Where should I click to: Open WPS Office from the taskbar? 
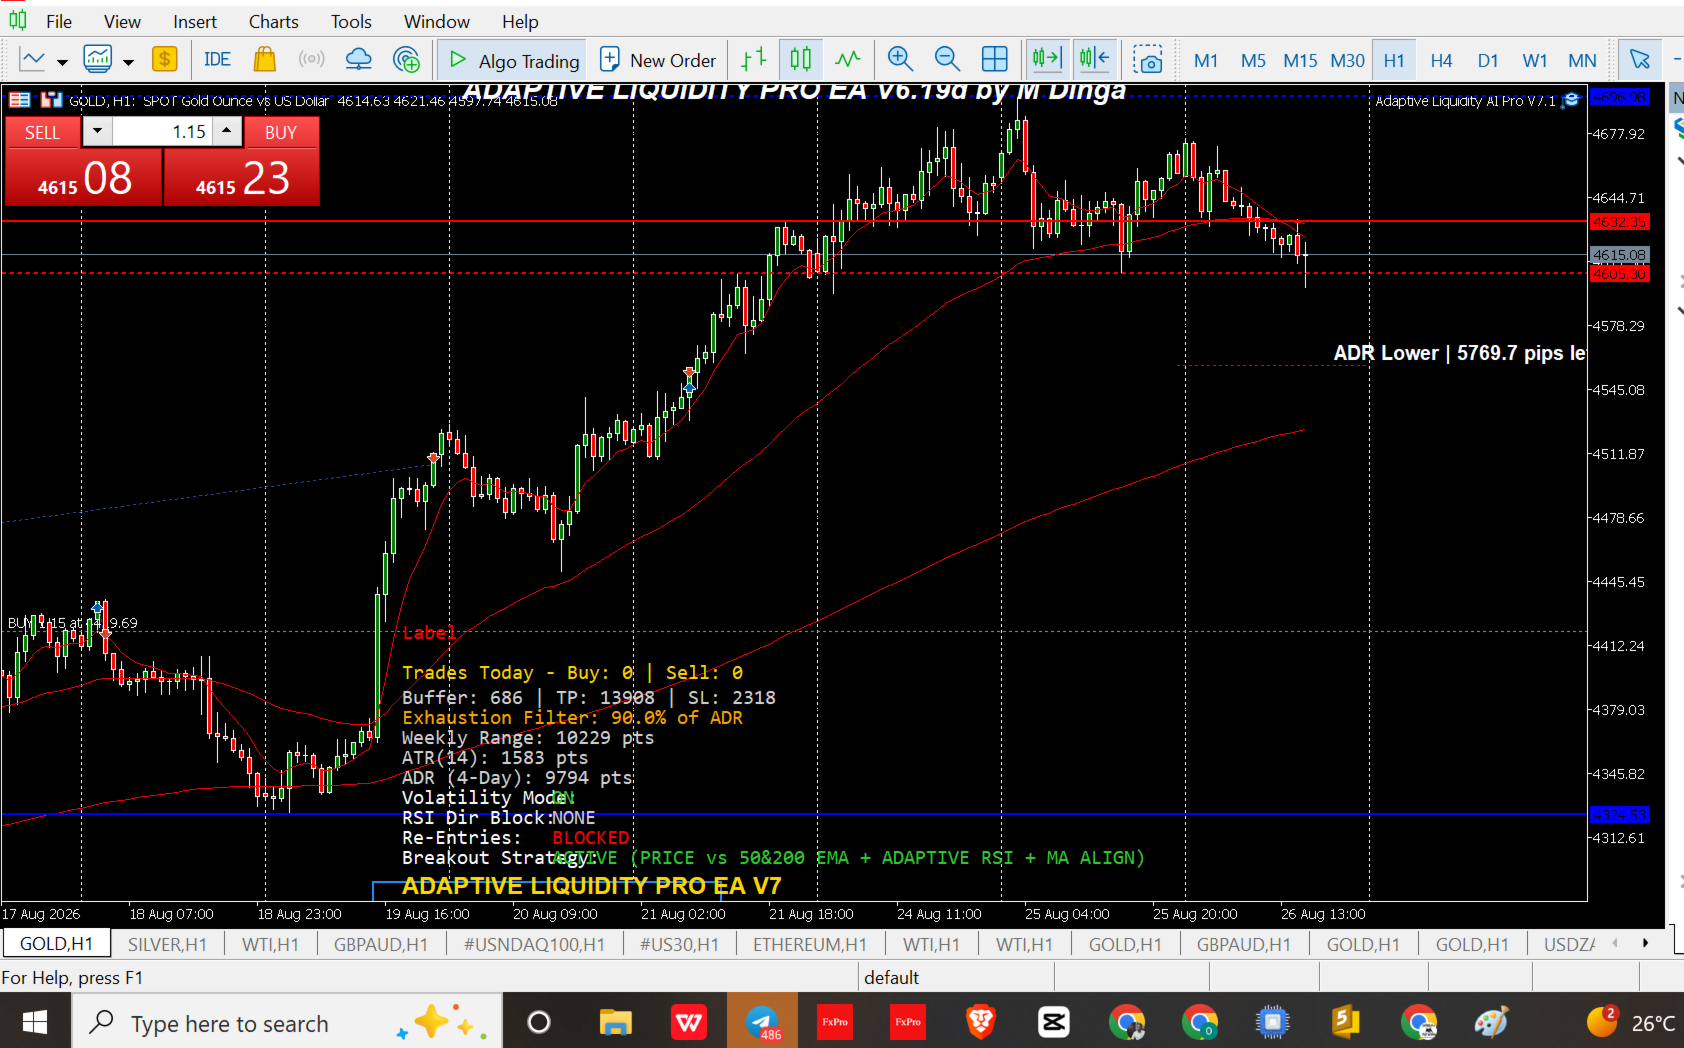click(689, 1022)
